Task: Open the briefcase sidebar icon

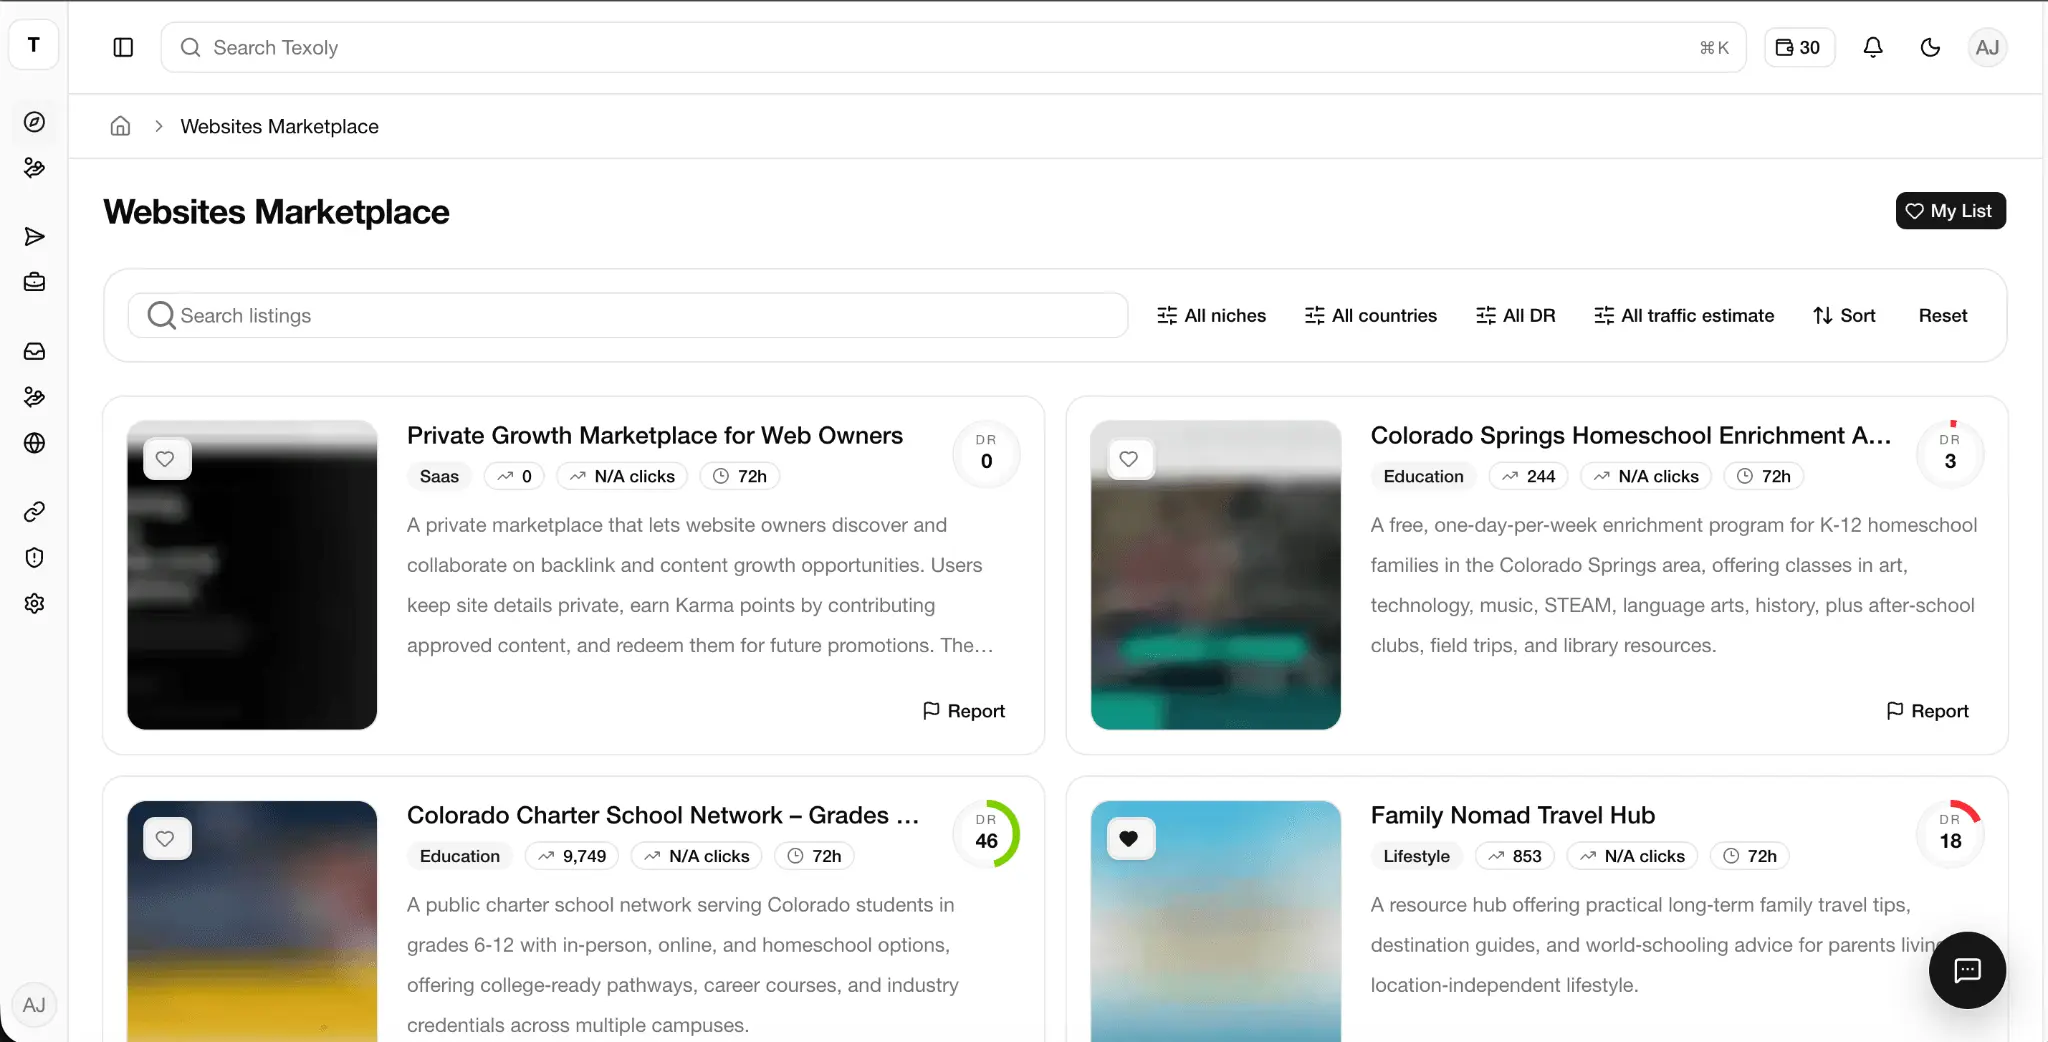Action: pyautogui.click(x=34, y=282)
